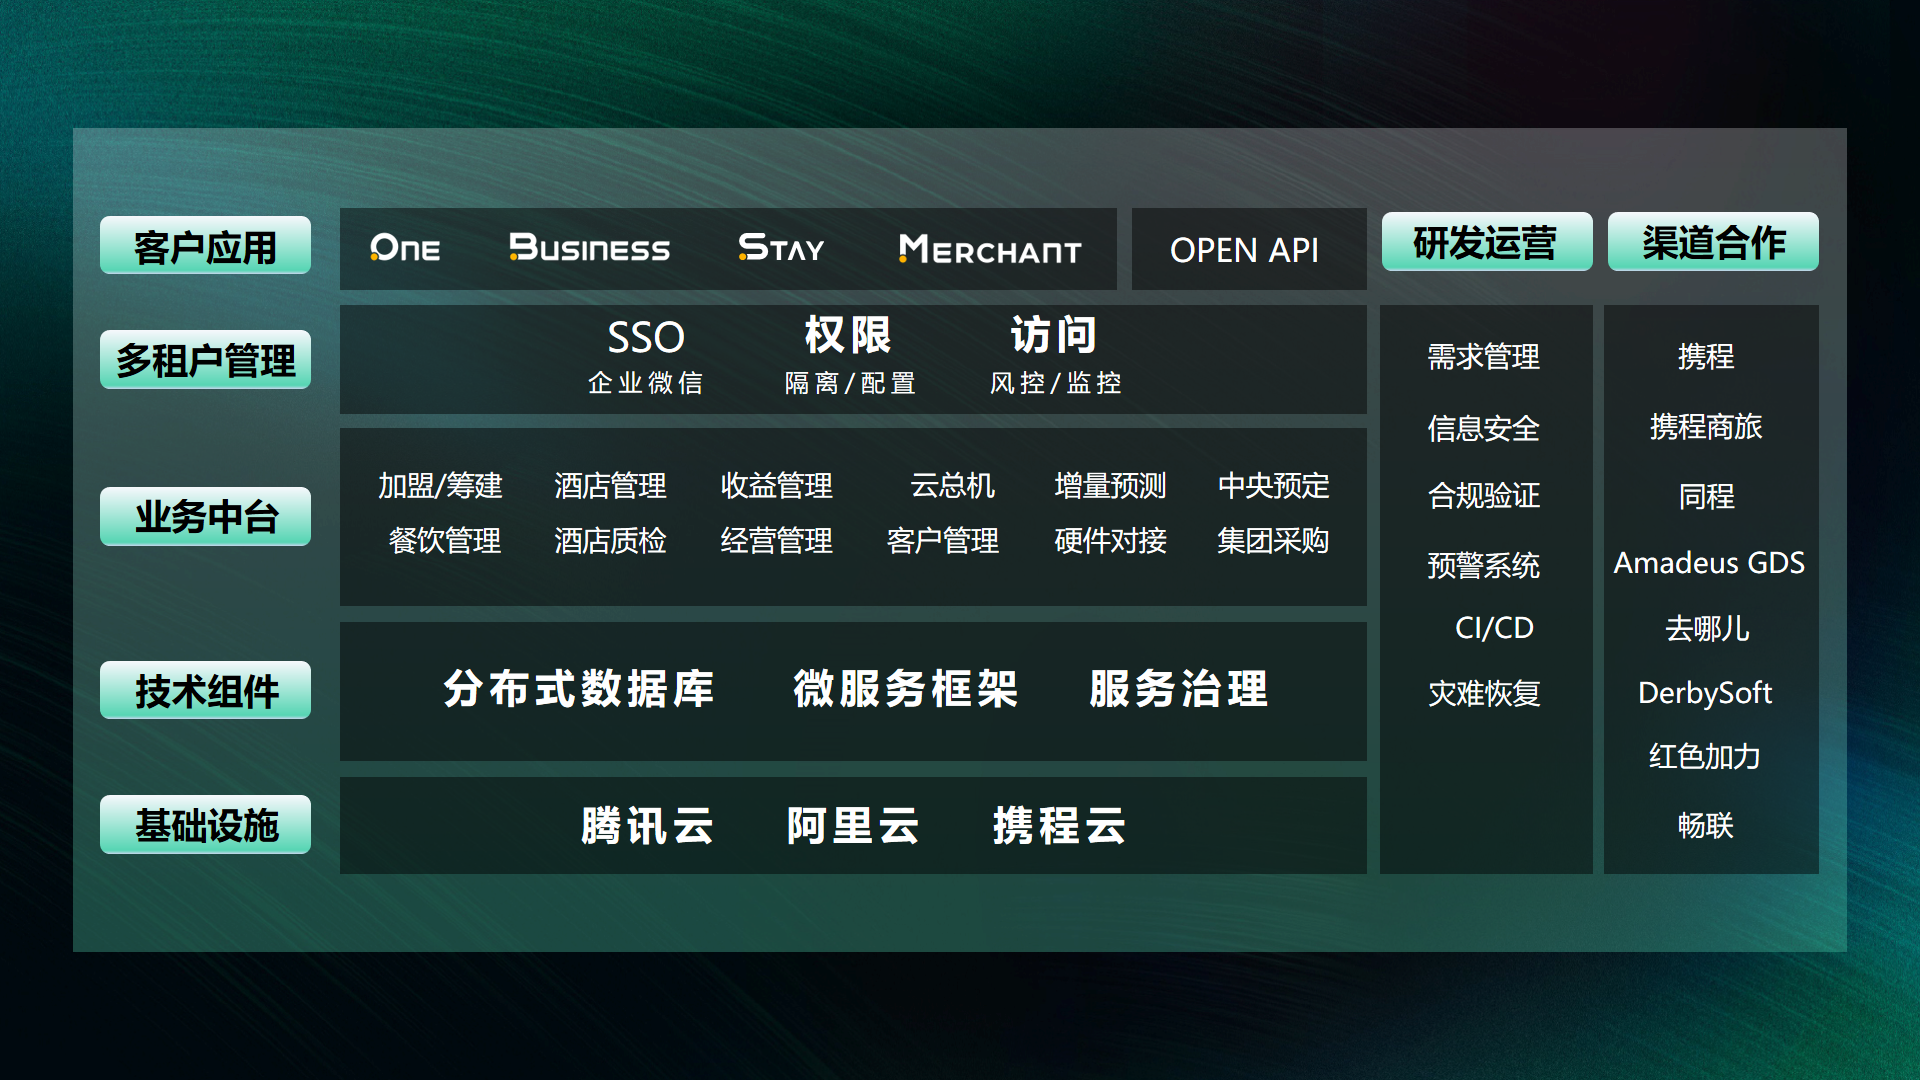Viewport: 1920px width, 1080px height.
Task: Select the 基础设施 green label
Action: (205, 825)
